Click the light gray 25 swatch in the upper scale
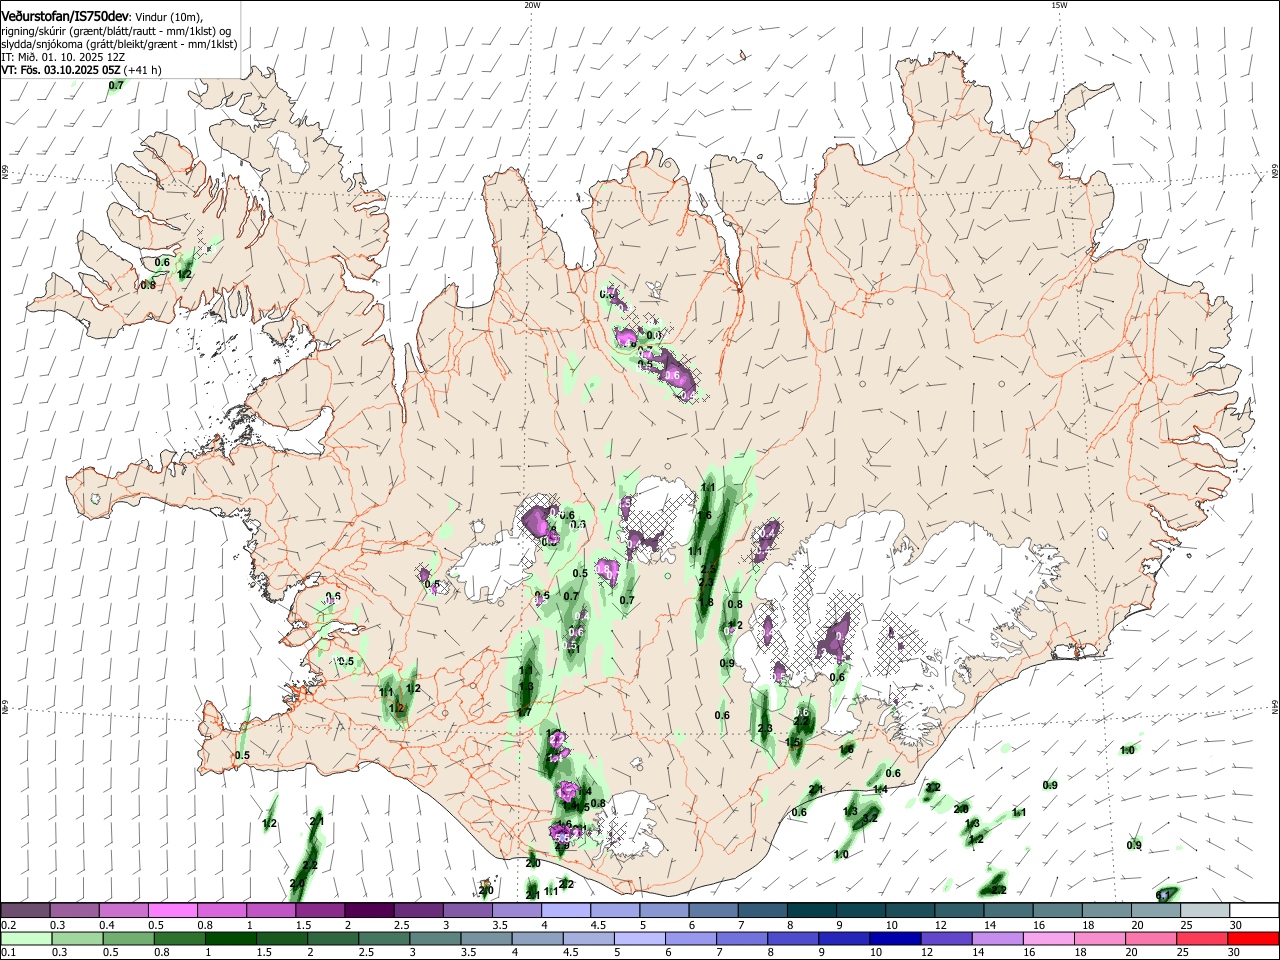This screenshot has height=960, width=1280. point(1205,910)
